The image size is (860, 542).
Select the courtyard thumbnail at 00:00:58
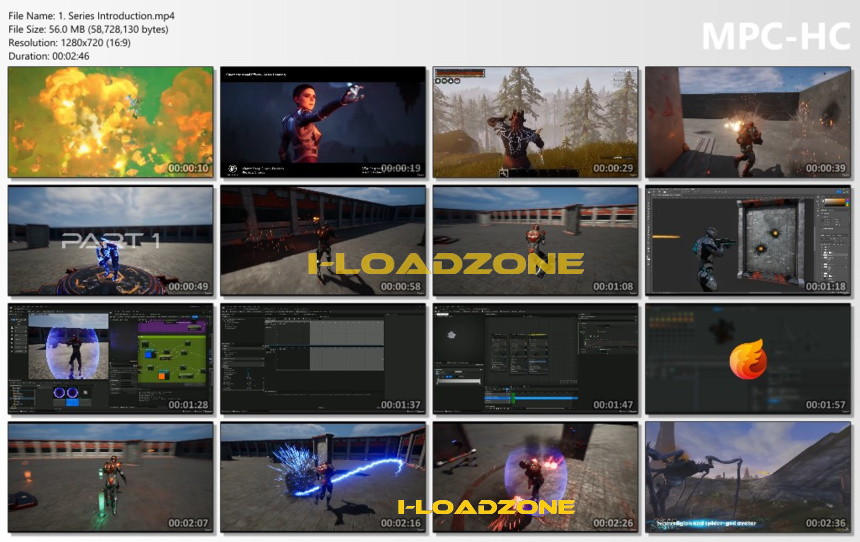coord(323,241)
